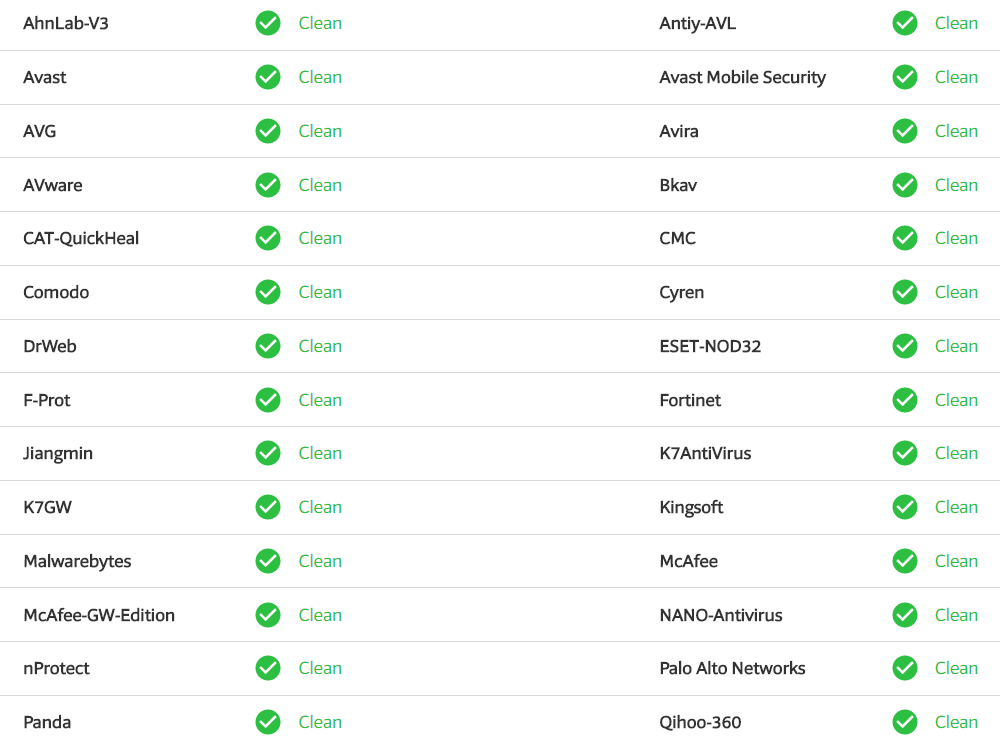Click the Clean status for McAfee

956,561
